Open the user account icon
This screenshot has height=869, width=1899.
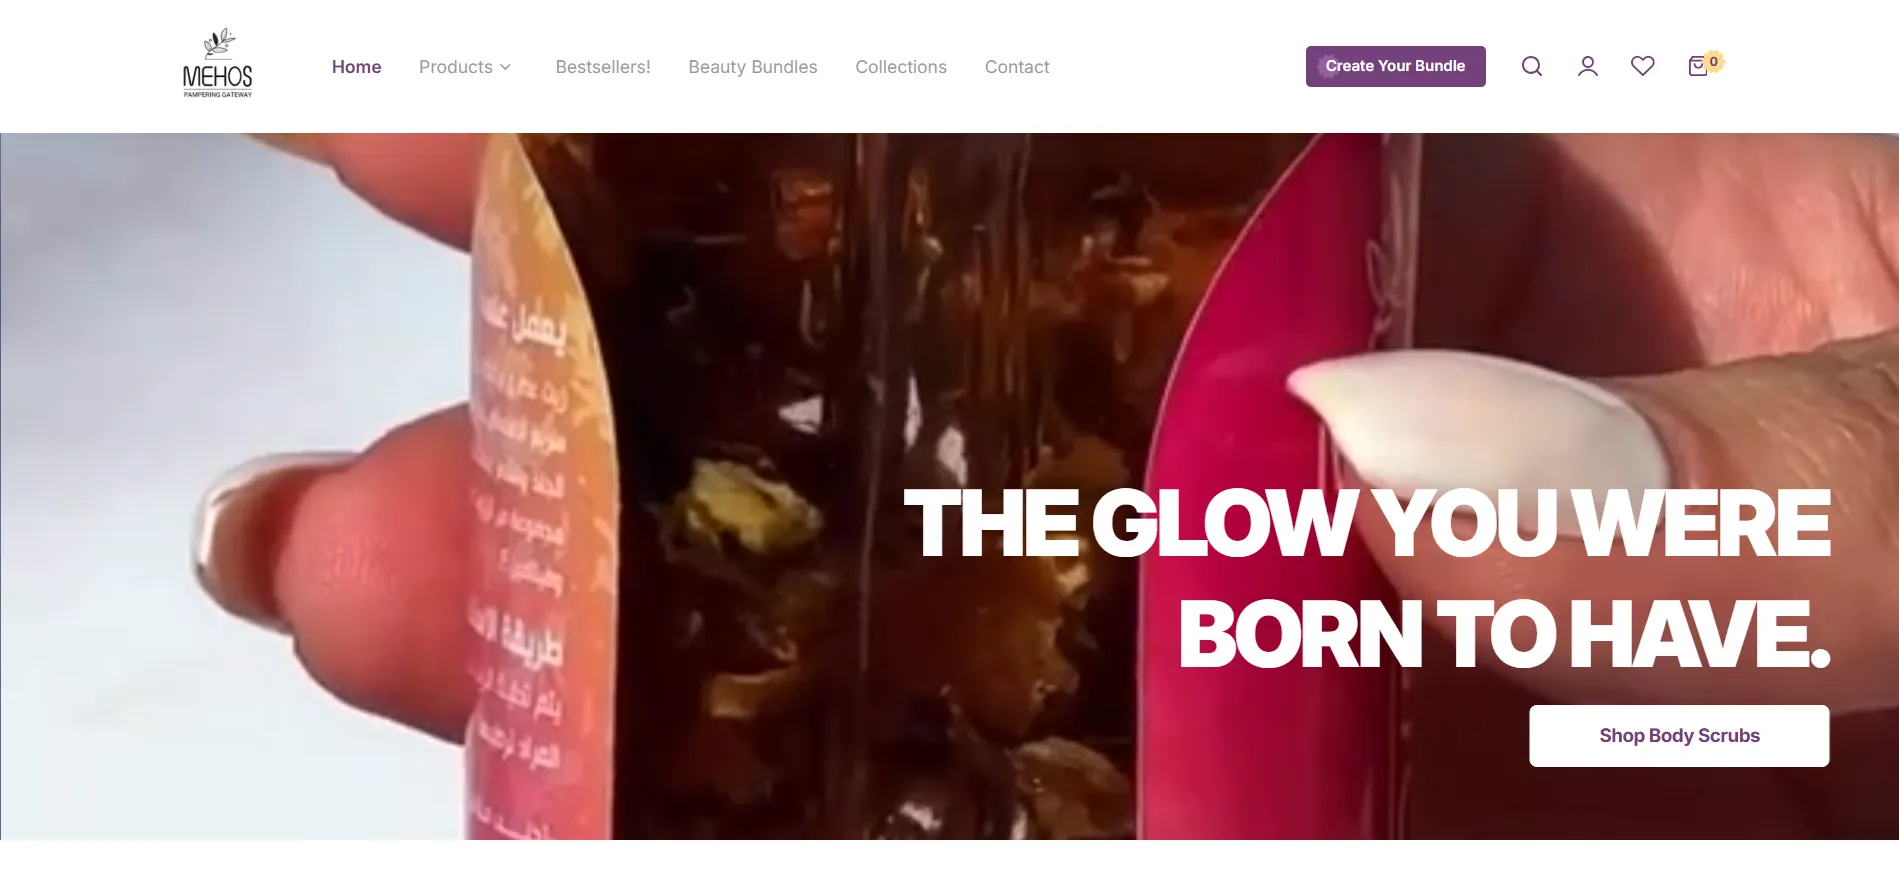pyautogui.click(x=1588, y=66)
